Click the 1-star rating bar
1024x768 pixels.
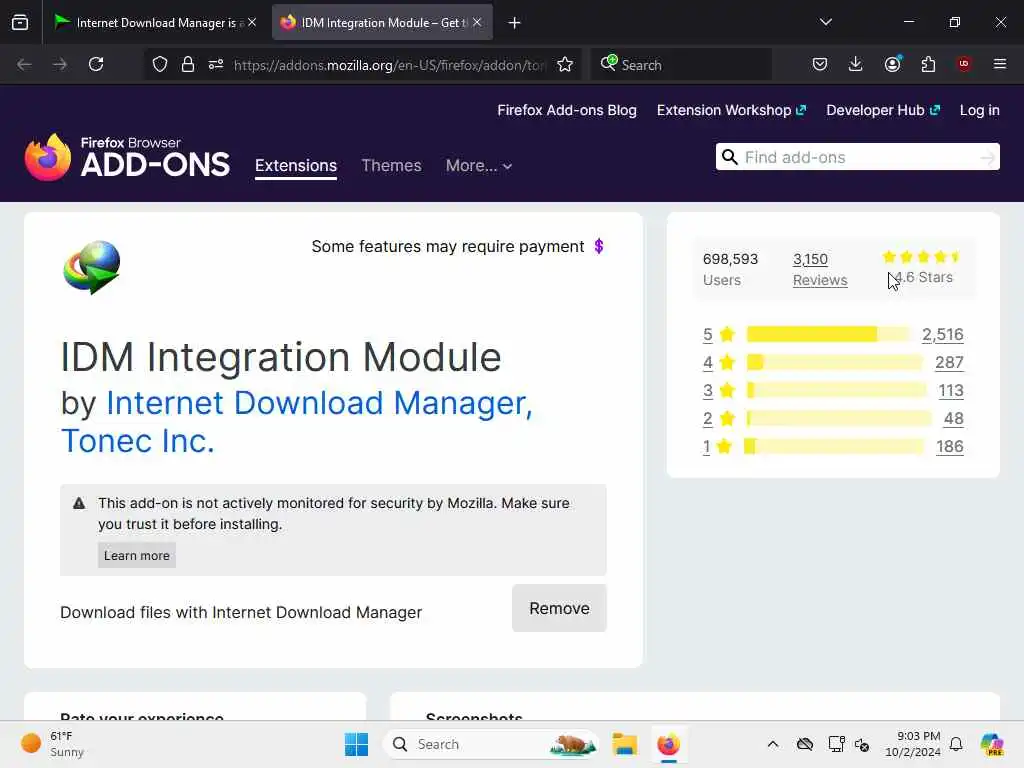tap(835, 447)
